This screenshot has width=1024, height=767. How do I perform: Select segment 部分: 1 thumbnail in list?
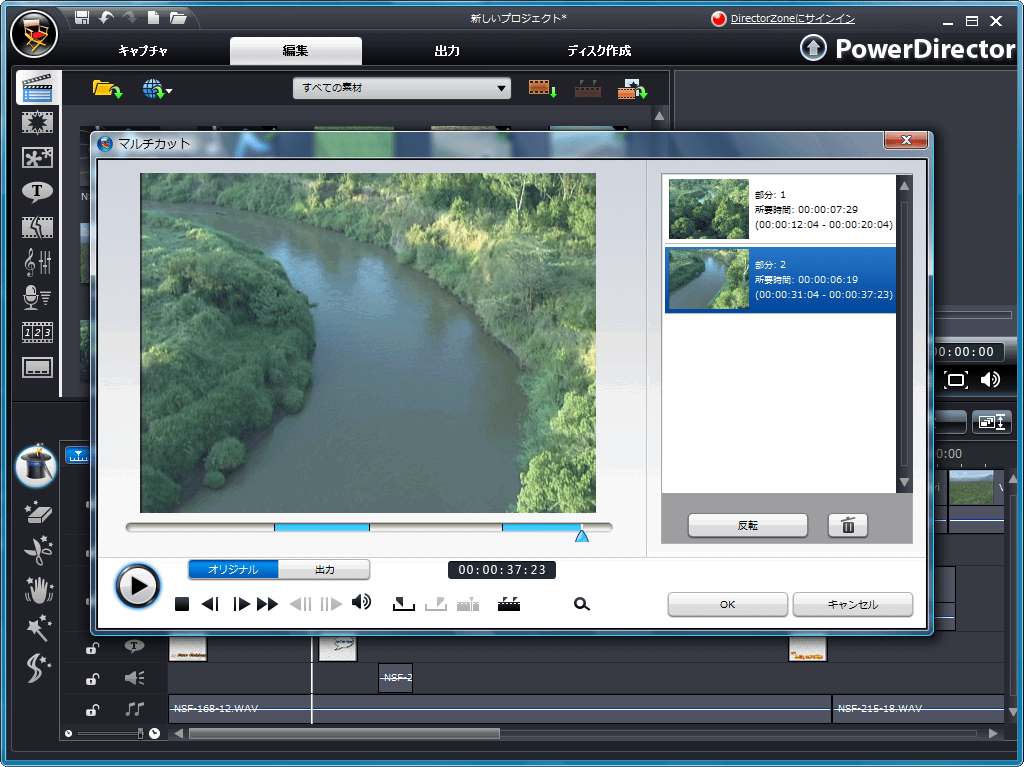pos(708,209)
